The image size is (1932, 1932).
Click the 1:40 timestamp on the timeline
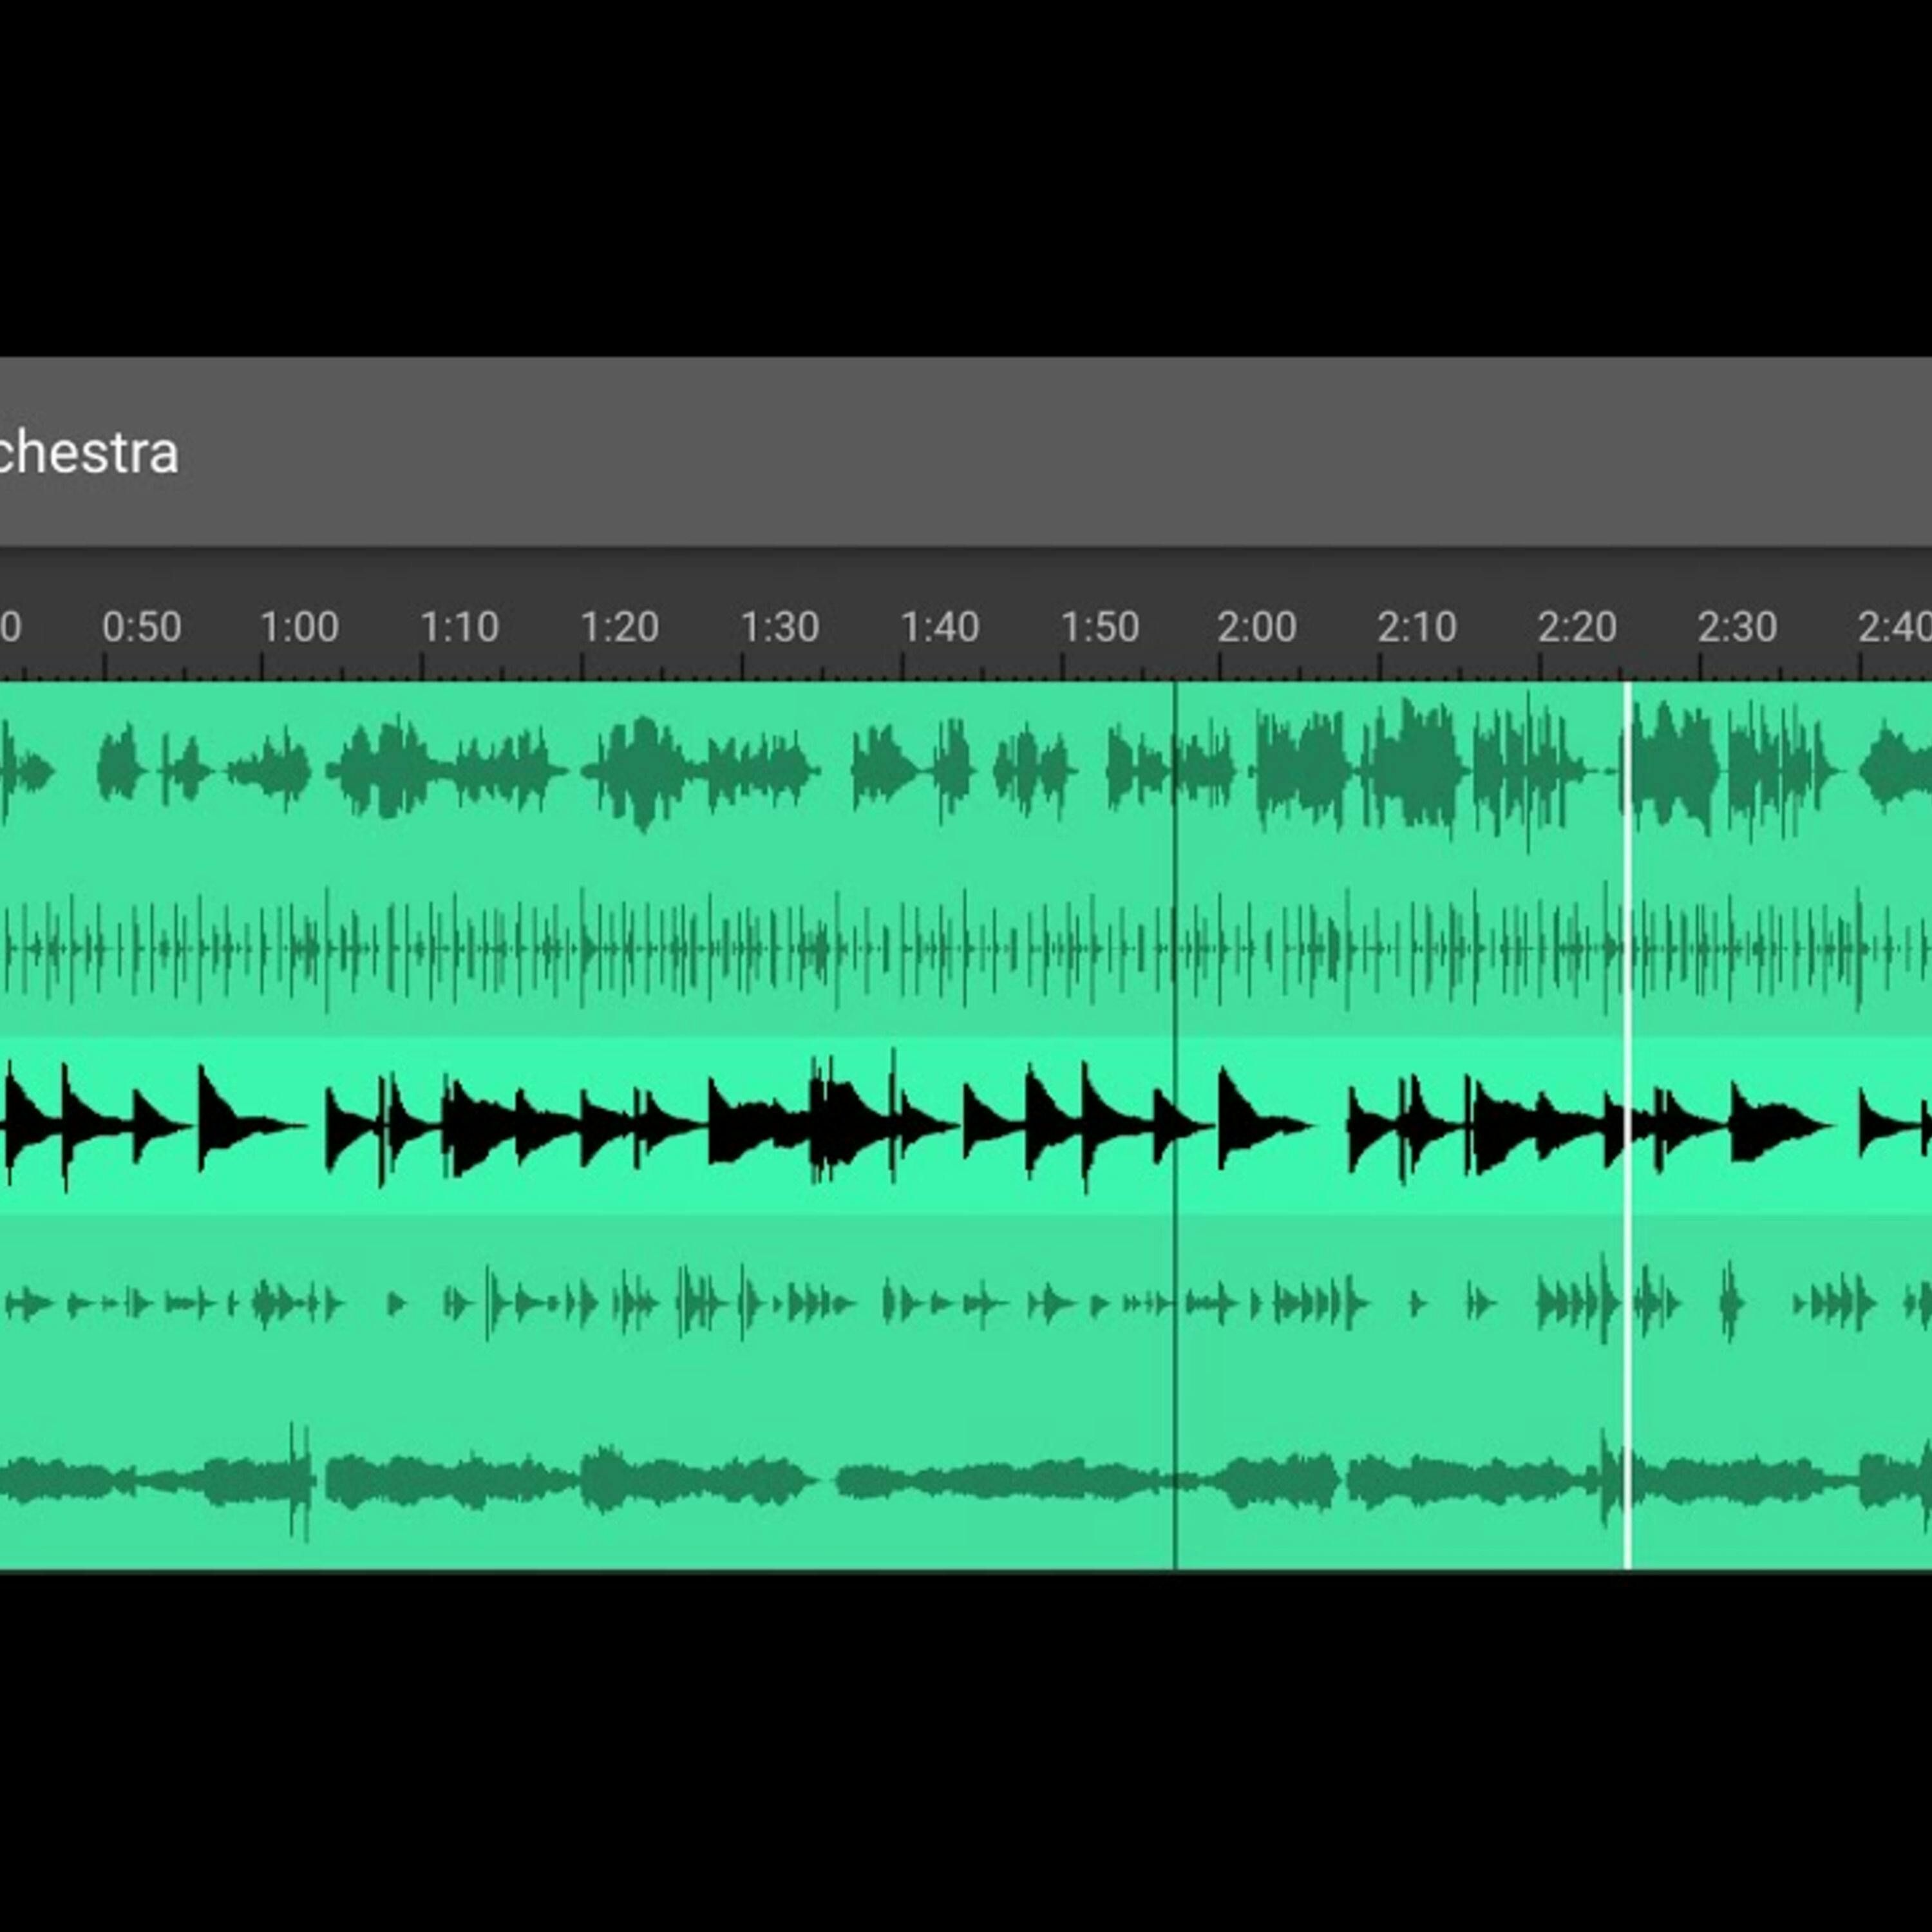(939, 627)
